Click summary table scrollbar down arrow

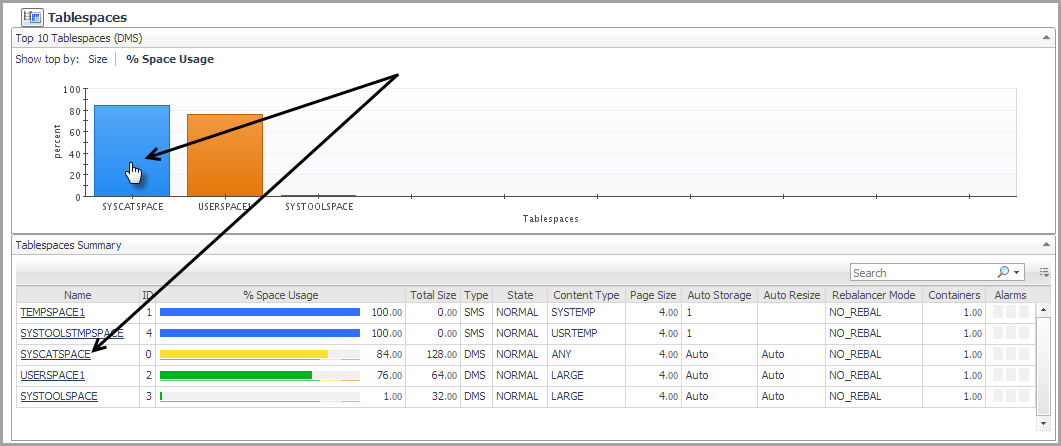point(1043,423)
